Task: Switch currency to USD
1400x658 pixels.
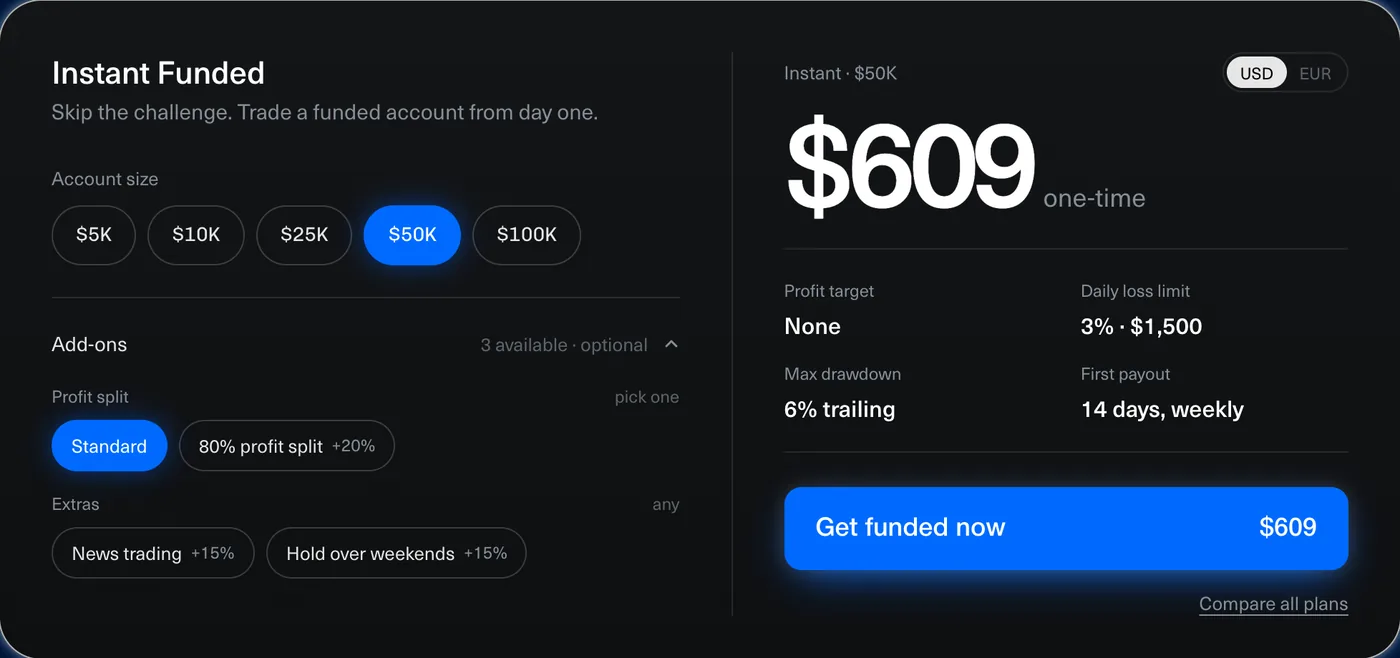Action: click(x=1257, y=73)
